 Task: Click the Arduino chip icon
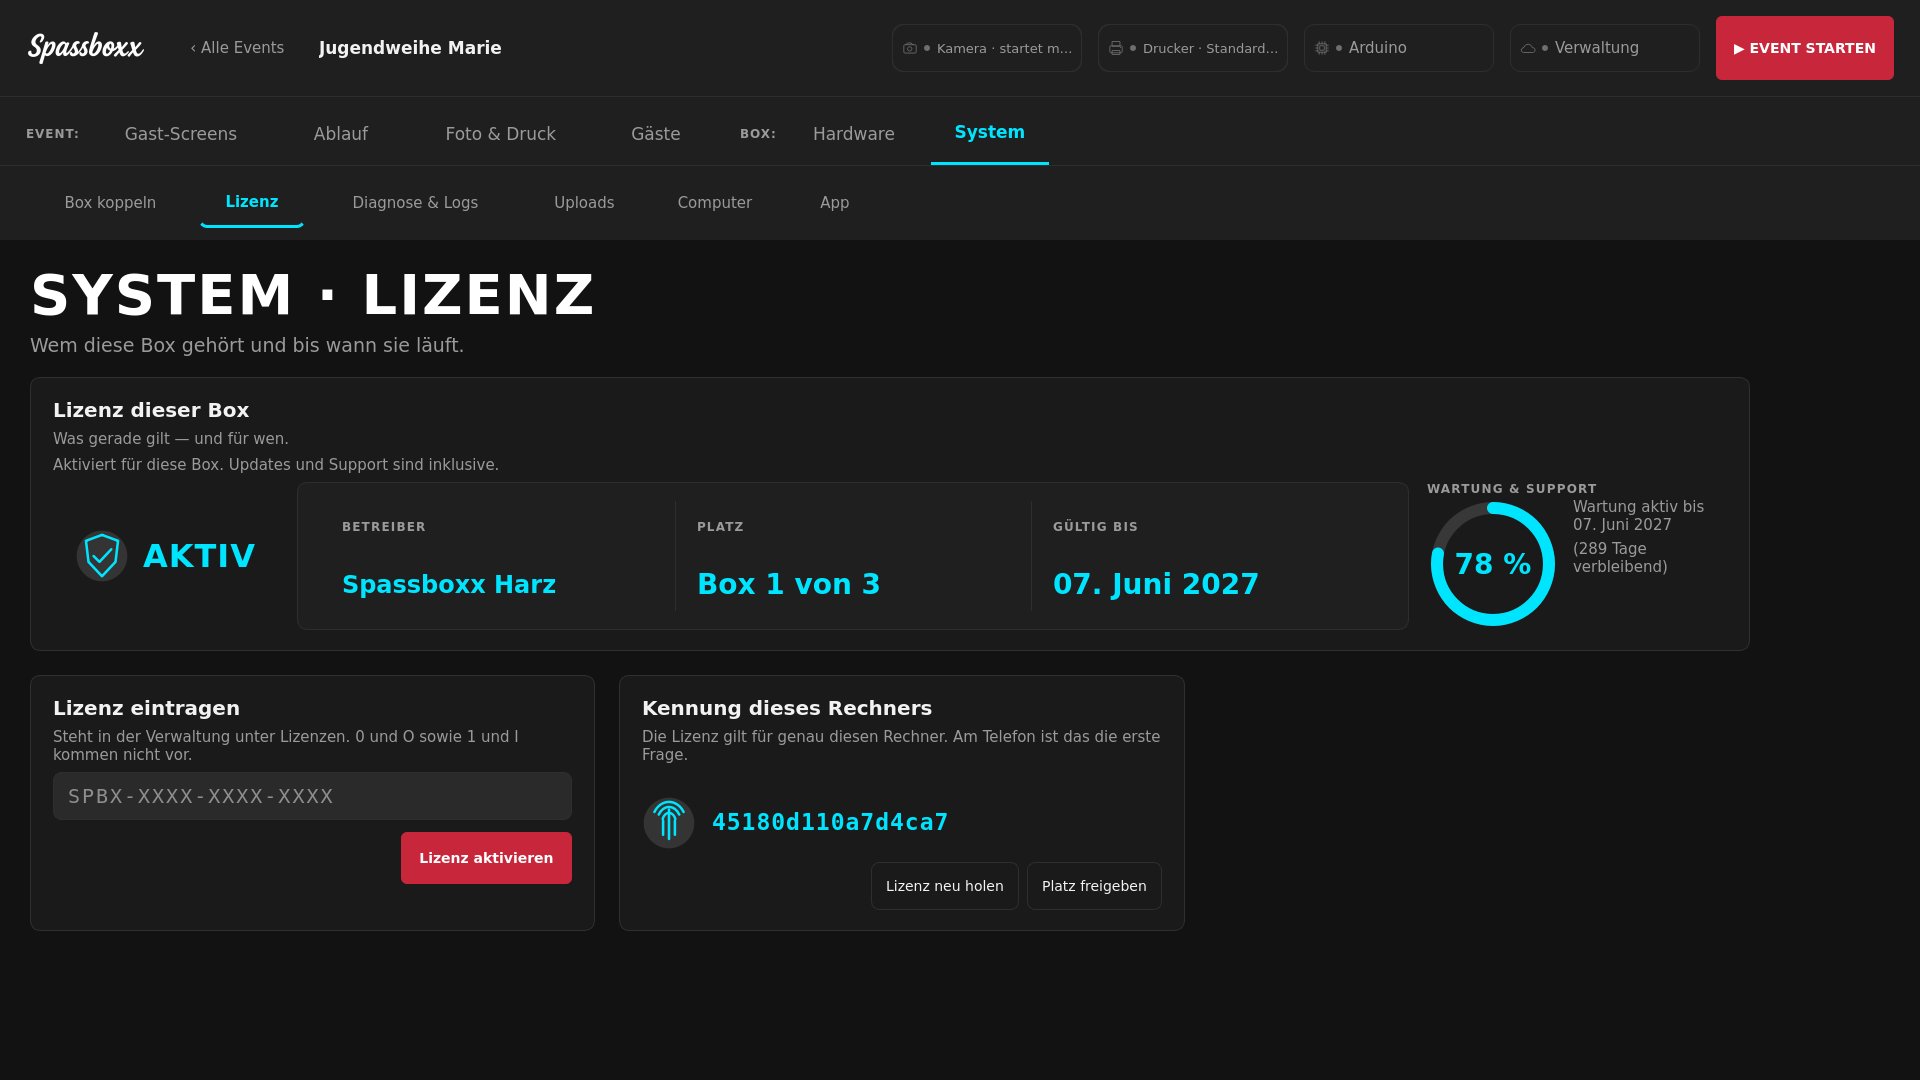point(1322,48)
